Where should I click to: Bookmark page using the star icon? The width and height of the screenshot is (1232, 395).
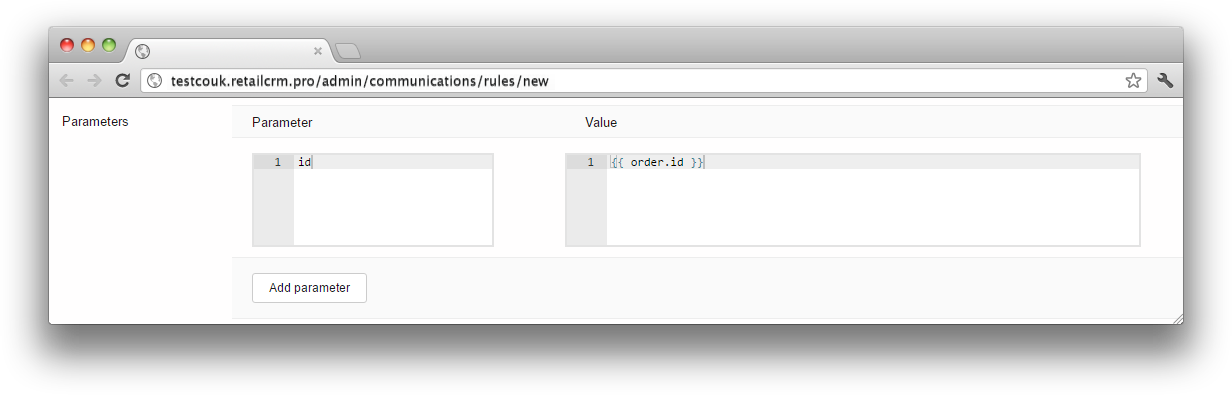pos(1133,81)
